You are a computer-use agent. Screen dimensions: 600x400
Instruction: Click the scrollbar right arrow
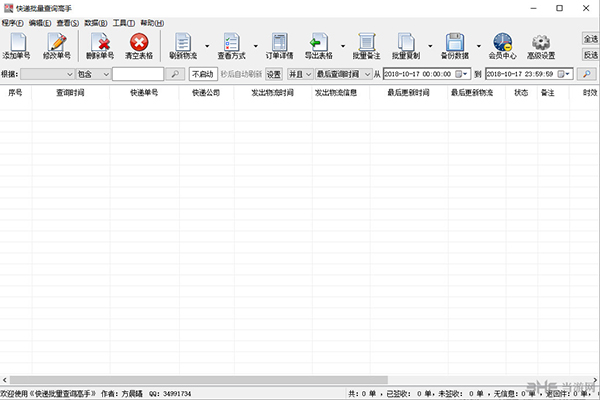pyautogui.click(x=595, y=380)
